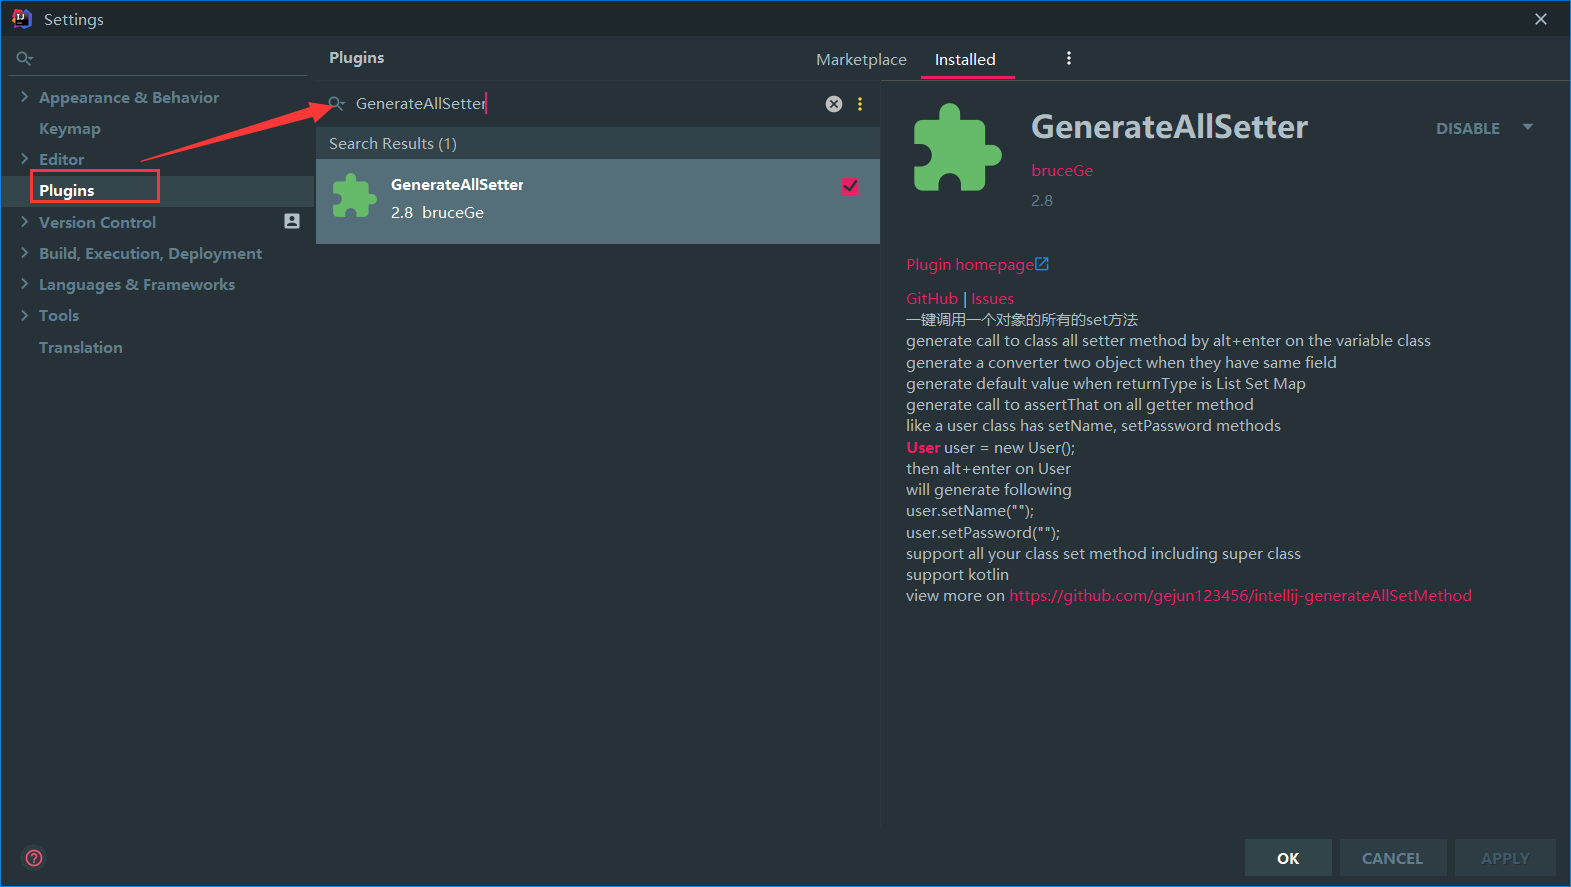Click the bruceGe vendor link
The image size is (1571, 887).
[x=1062, y=170]
